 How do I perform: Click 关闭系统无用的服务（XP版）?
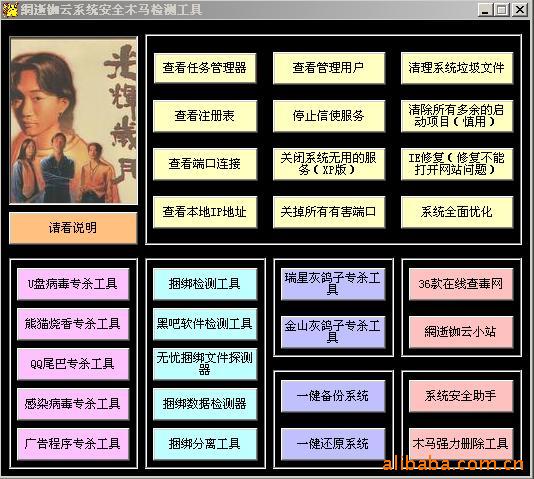point(329,164)
